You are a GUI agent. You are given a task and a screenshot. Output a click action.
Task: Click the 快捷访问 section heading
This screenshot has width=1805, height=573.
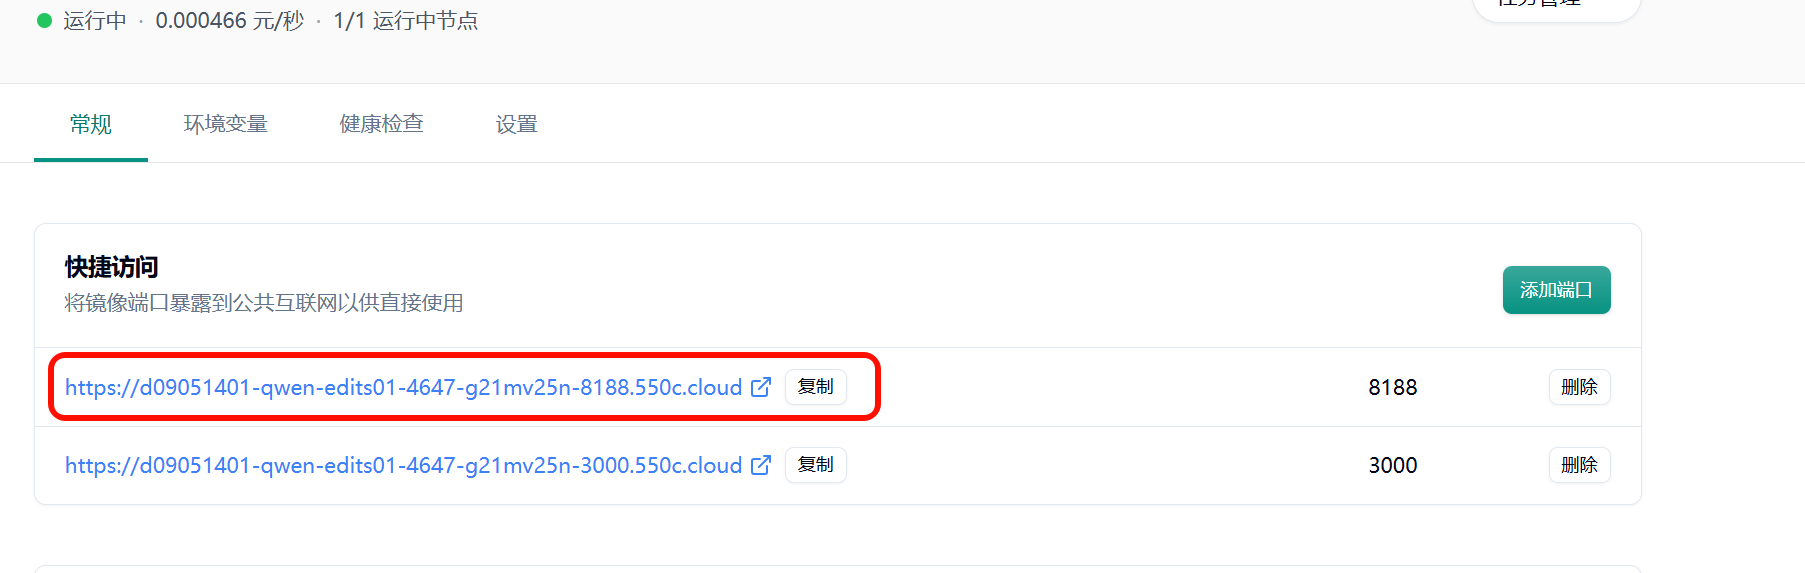112,267
